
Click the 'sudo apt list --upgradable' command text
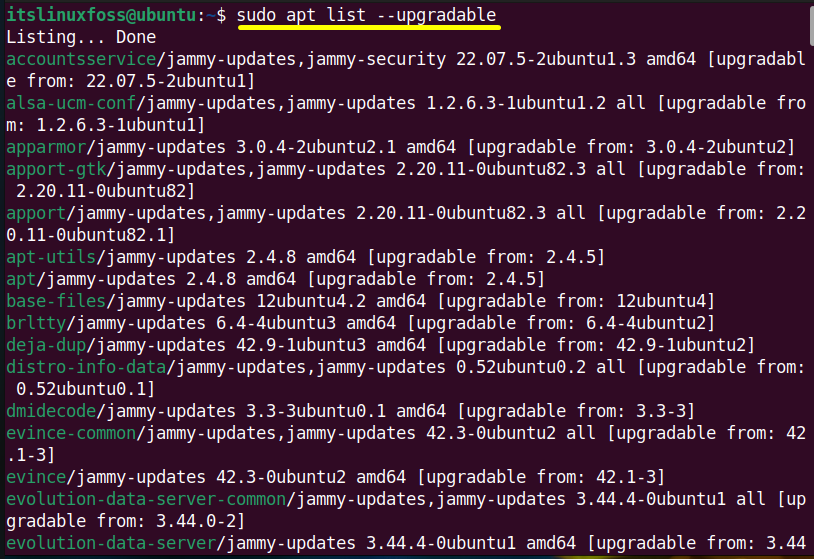(367, 15)
